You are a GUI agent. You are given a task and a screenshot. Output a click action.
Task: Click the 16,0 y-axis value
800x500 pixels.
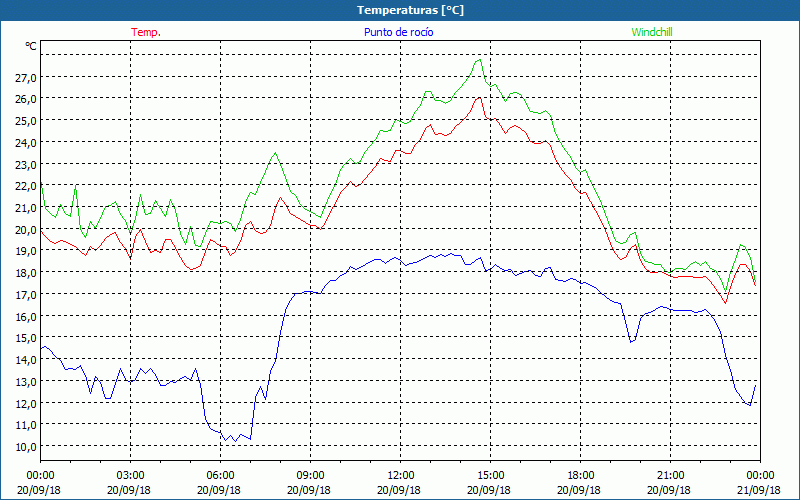click(x=27, y=317)
